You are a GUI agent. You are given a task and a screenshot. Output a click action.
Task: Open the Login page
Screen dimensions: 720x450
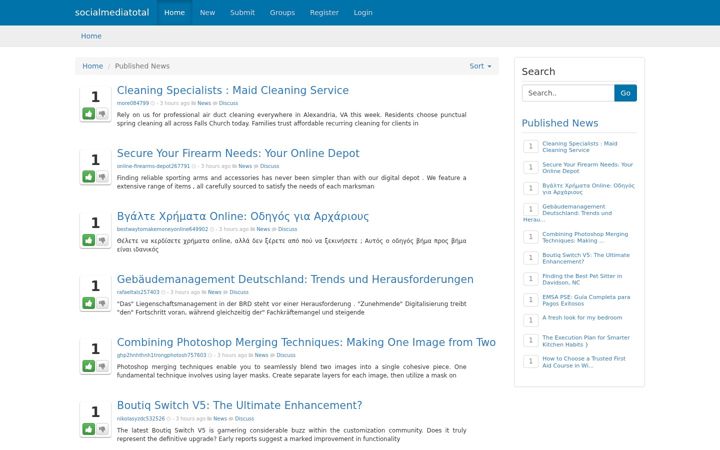click(x=363, y=12)
